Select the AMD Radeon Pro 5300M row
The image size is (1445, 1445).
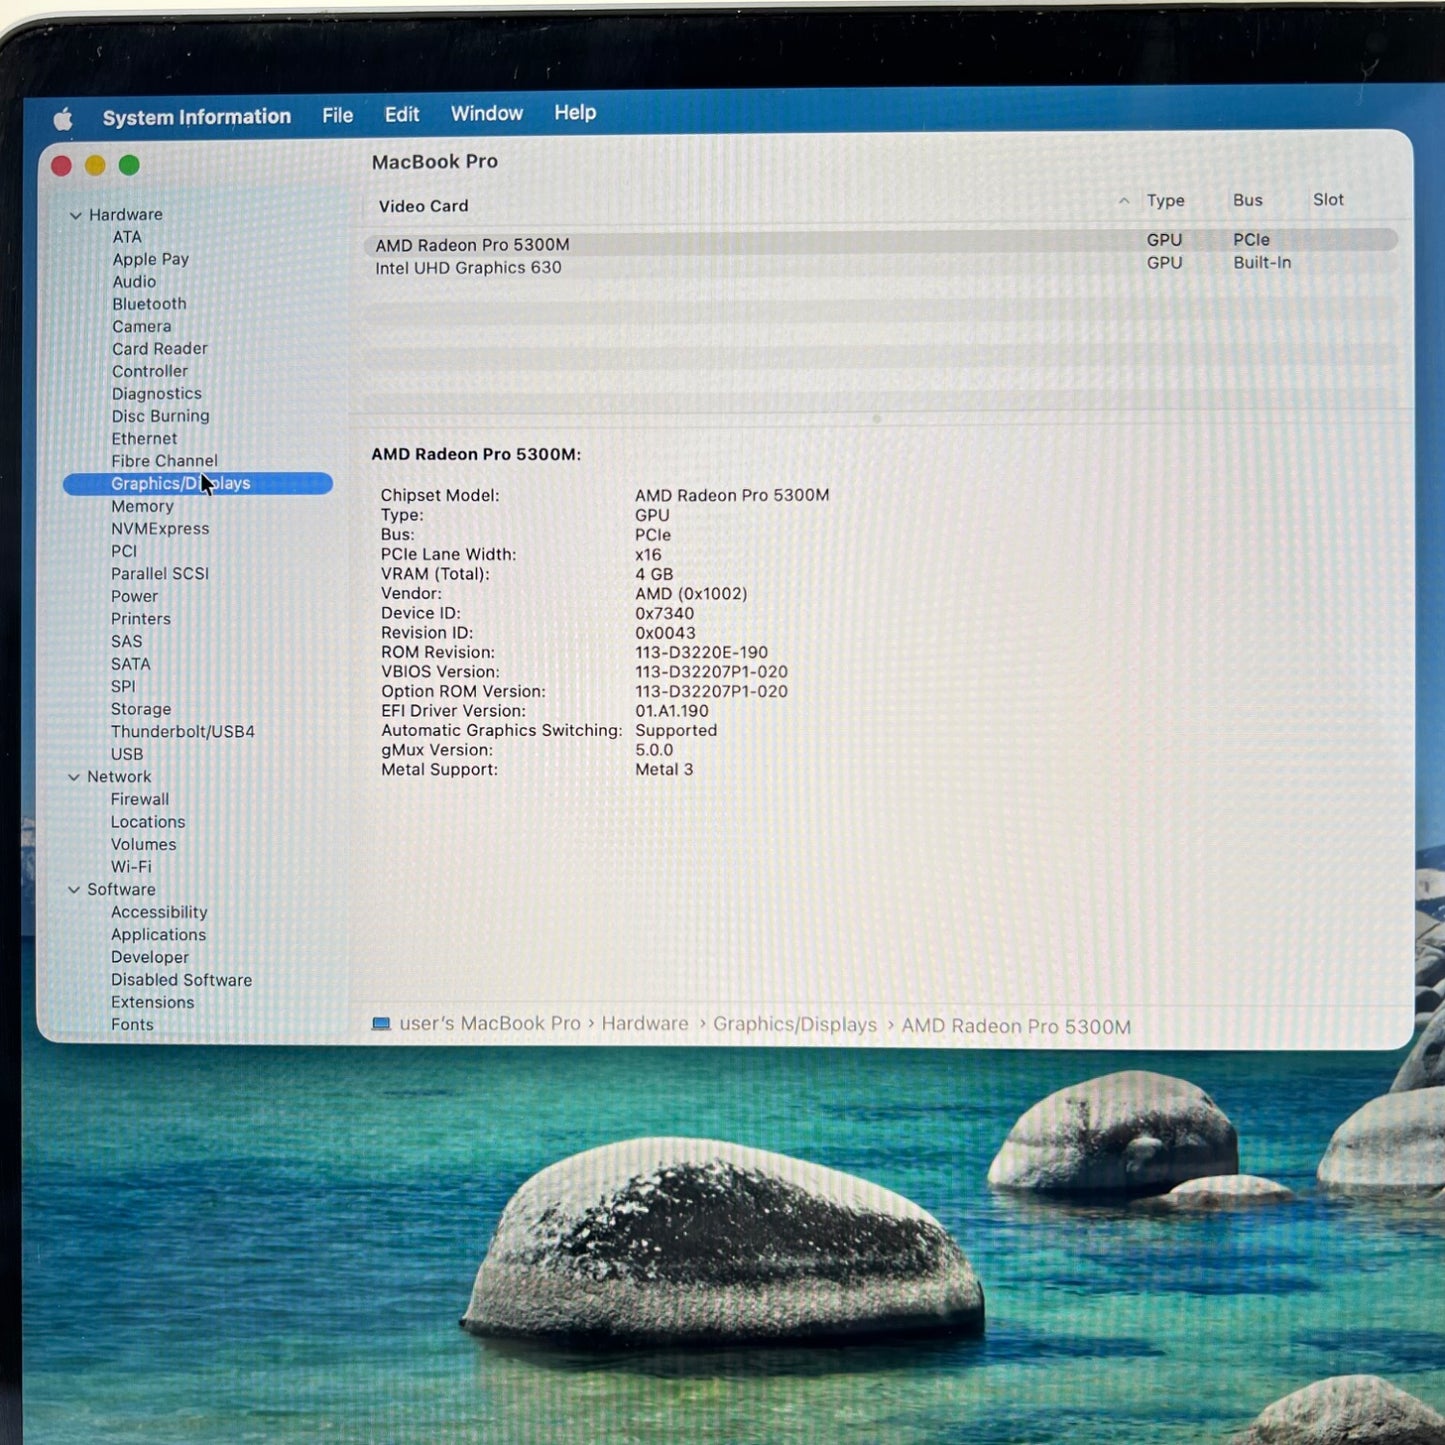pyautogui.click(x=880, y=242)
